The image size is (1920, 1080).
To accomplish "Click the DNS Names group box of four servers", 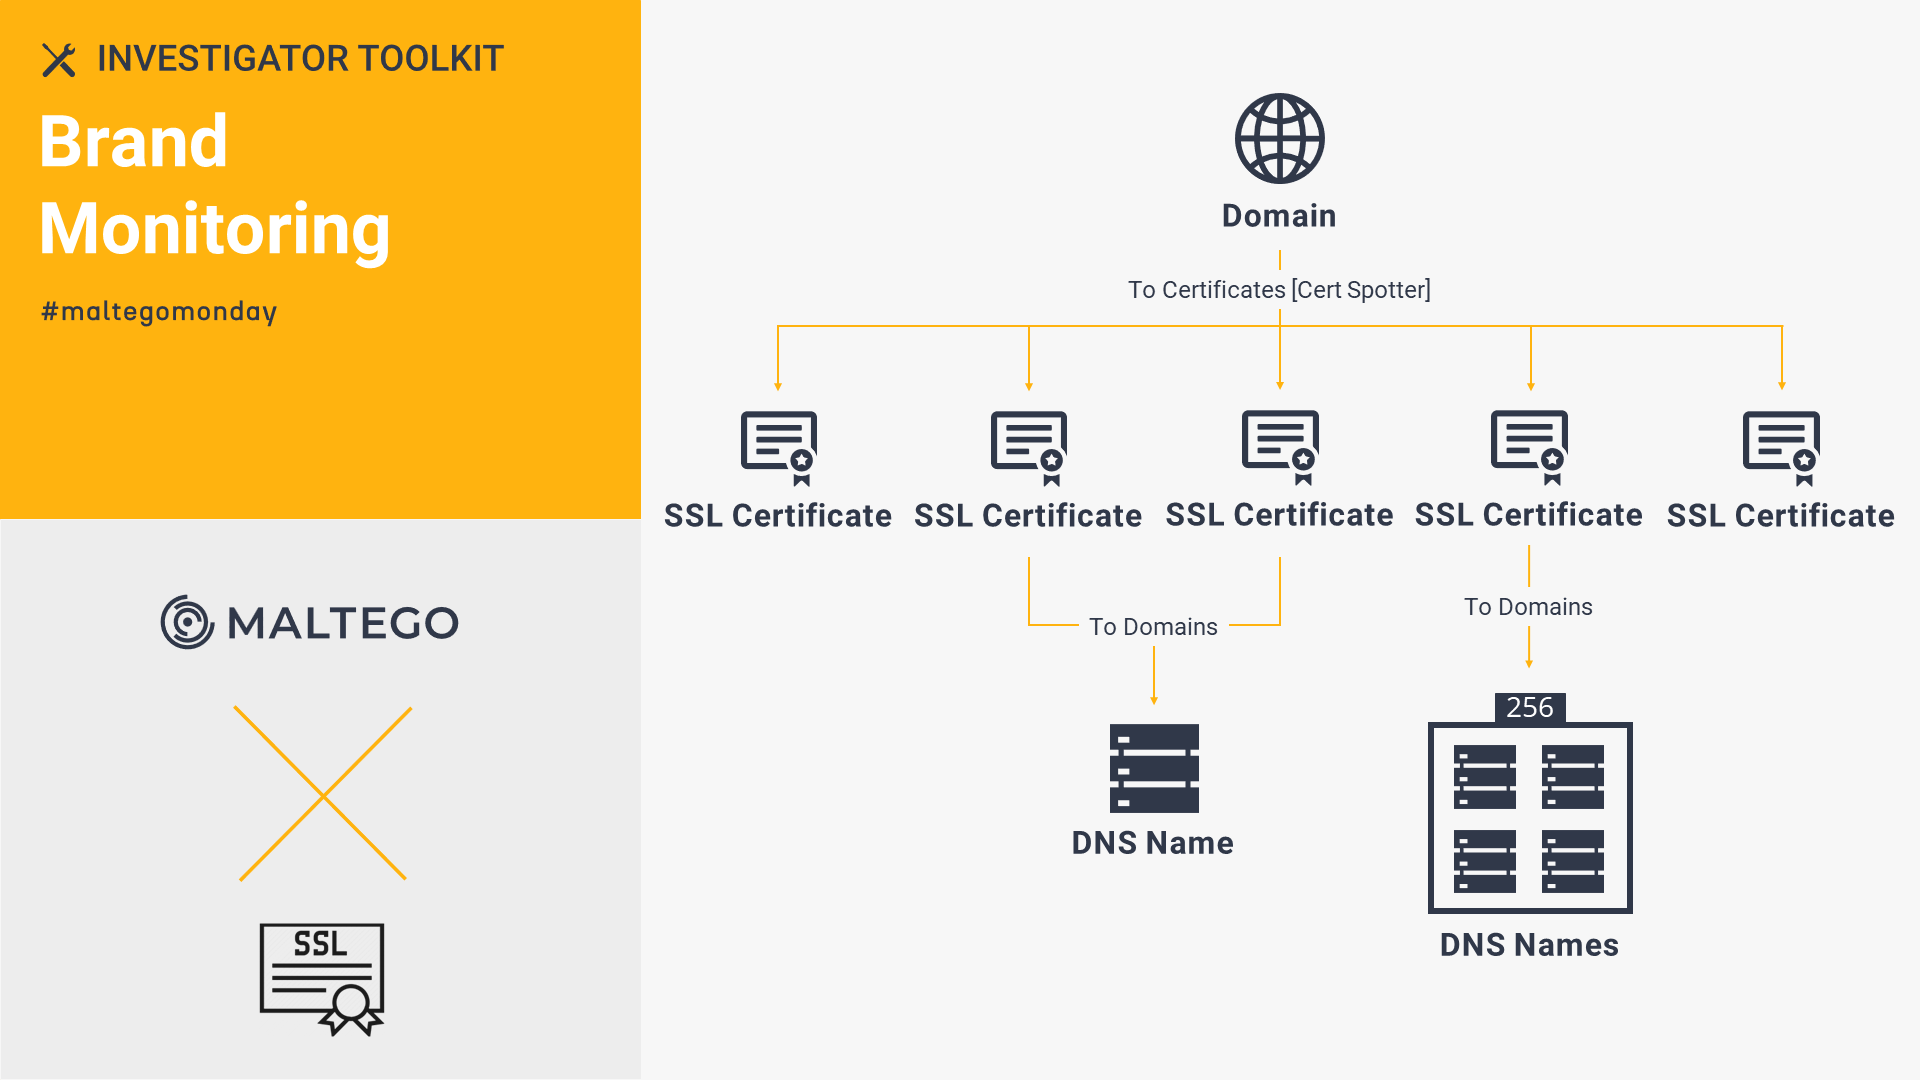I will tap(1530, 818).
